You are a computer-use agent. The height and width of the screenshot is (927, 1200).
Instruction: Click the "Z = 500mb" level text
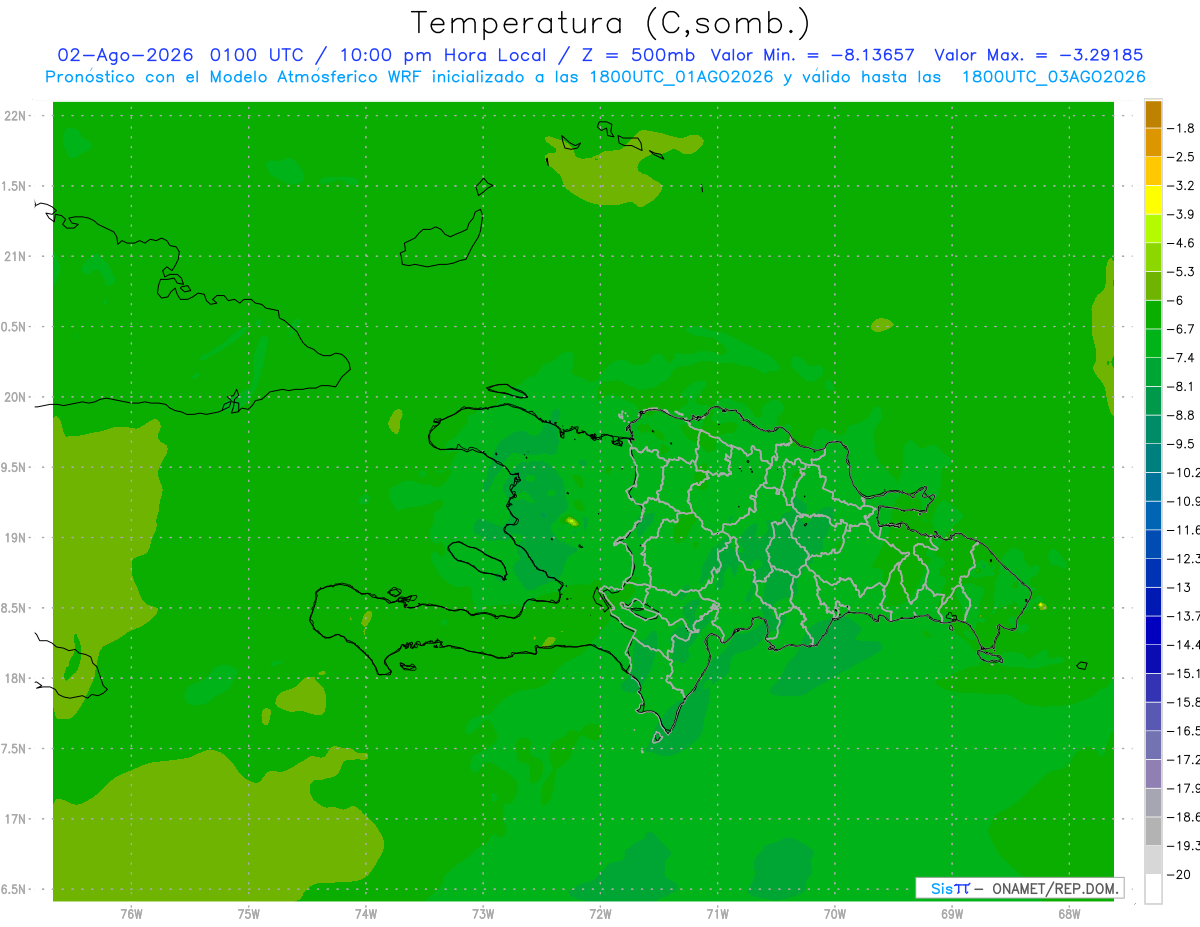(x=640, y=55)
